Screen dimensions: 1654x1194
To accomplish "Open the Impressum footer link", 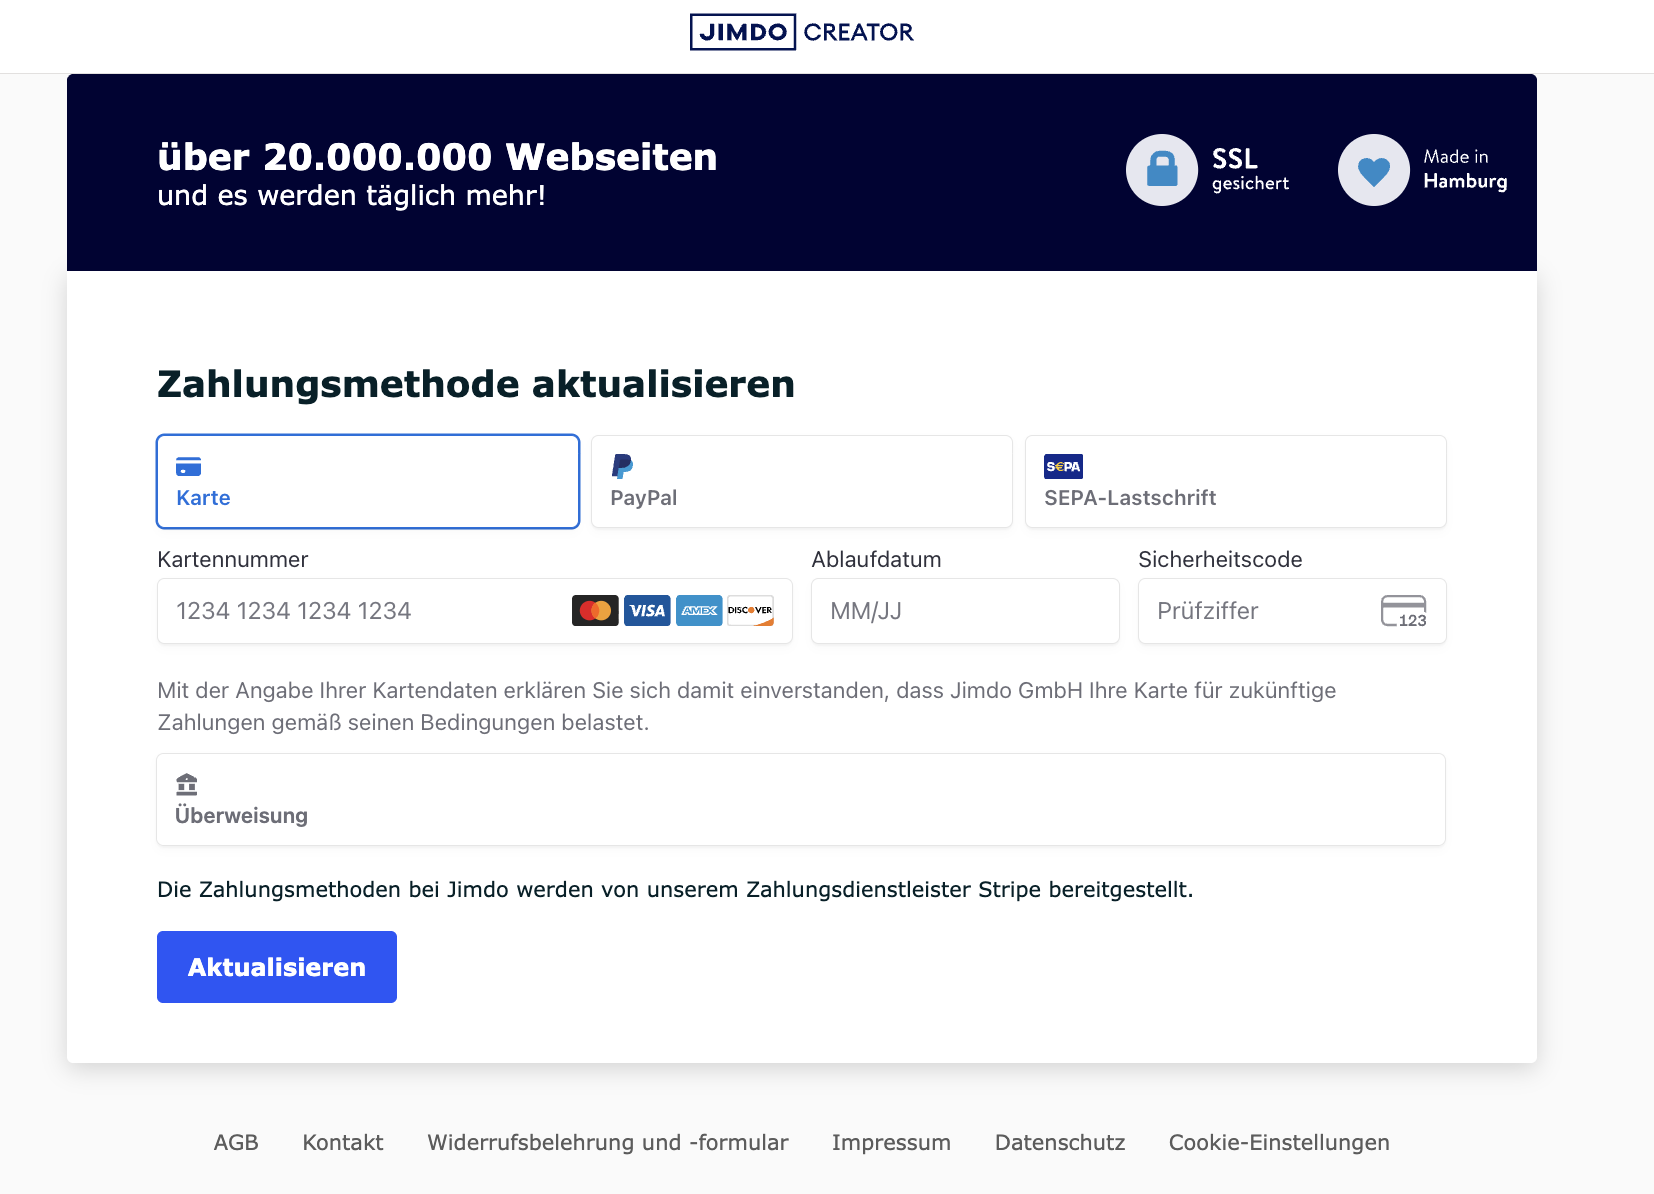I will tap(891, 1142).
